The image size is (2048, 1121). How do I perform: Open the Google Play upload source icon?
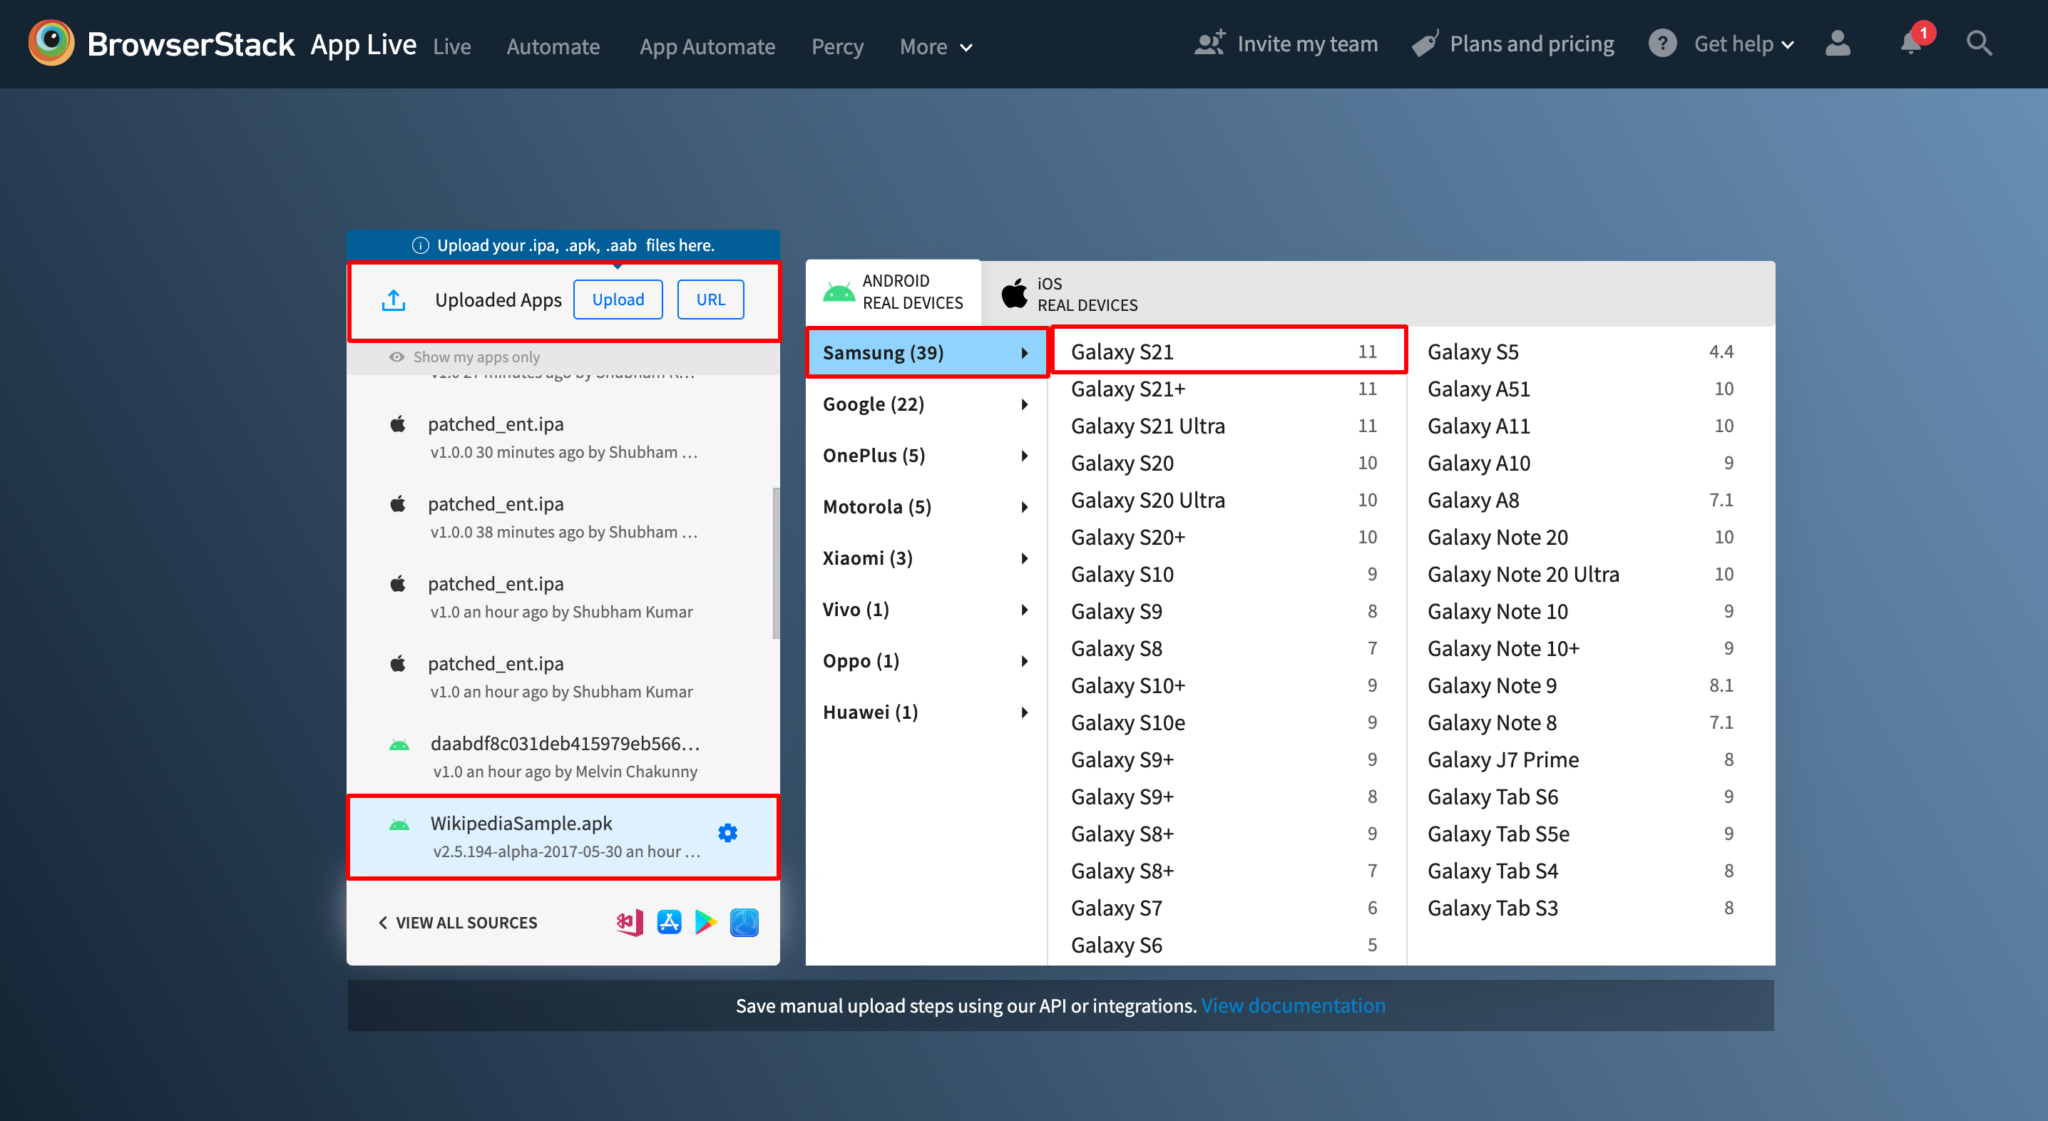coord(706,922)
